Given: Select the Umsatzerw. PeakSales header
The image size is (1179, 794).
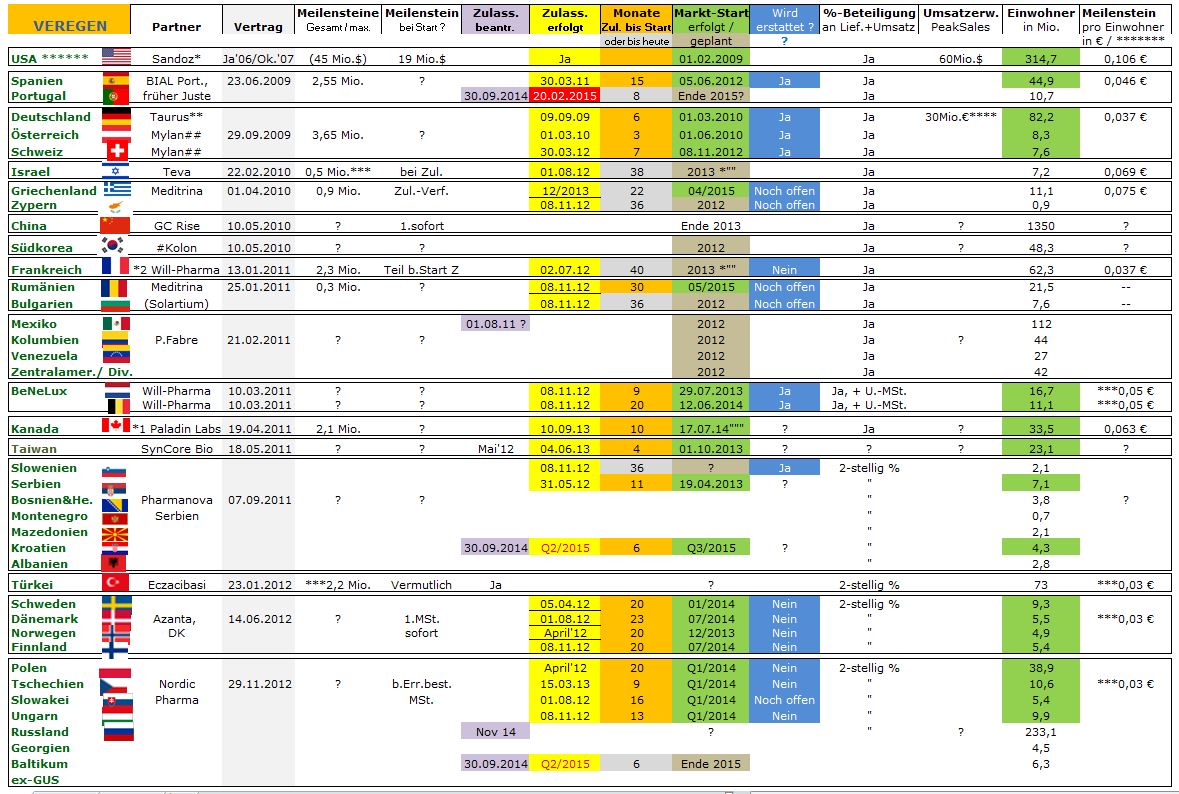Looking at the screenshot, I should [x=960, y=20].
